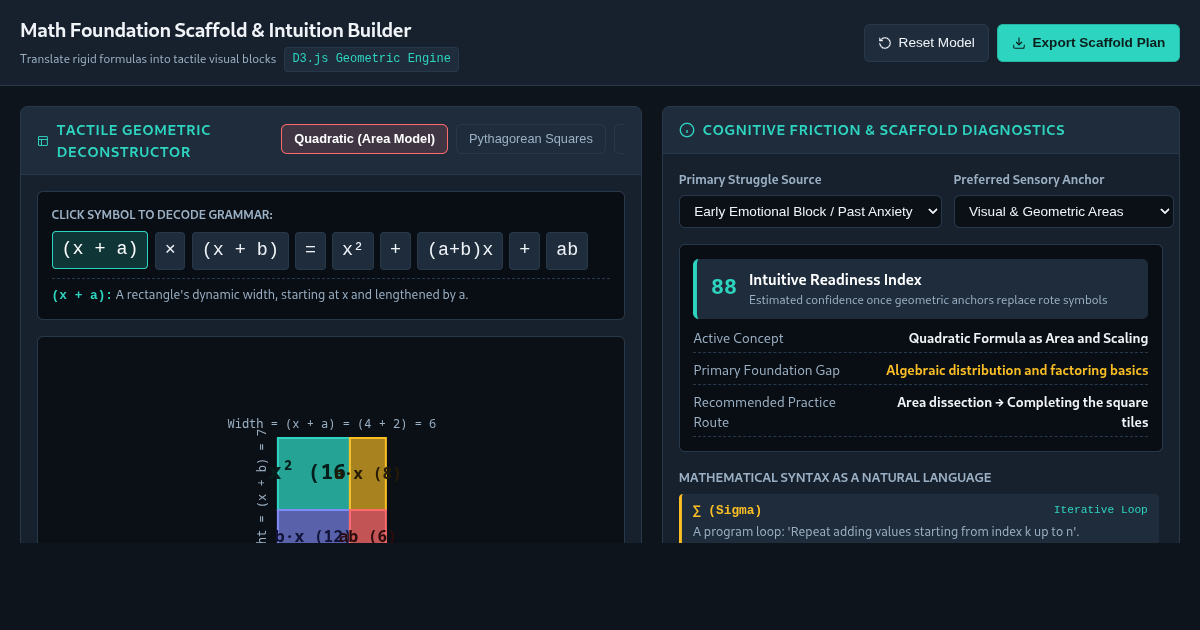Viewport: 1200px width, 630px height.
Task: Click the reset arrow icon in Reset Model
Action: 885,43
